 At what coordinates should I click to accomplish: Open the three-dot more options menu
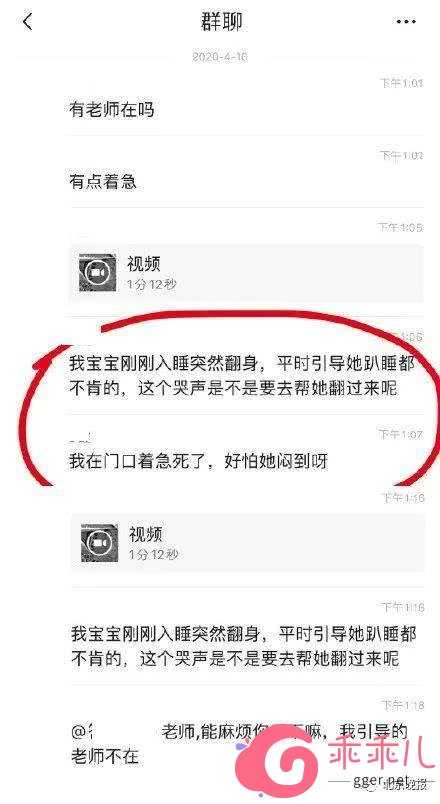coord(406,22)
